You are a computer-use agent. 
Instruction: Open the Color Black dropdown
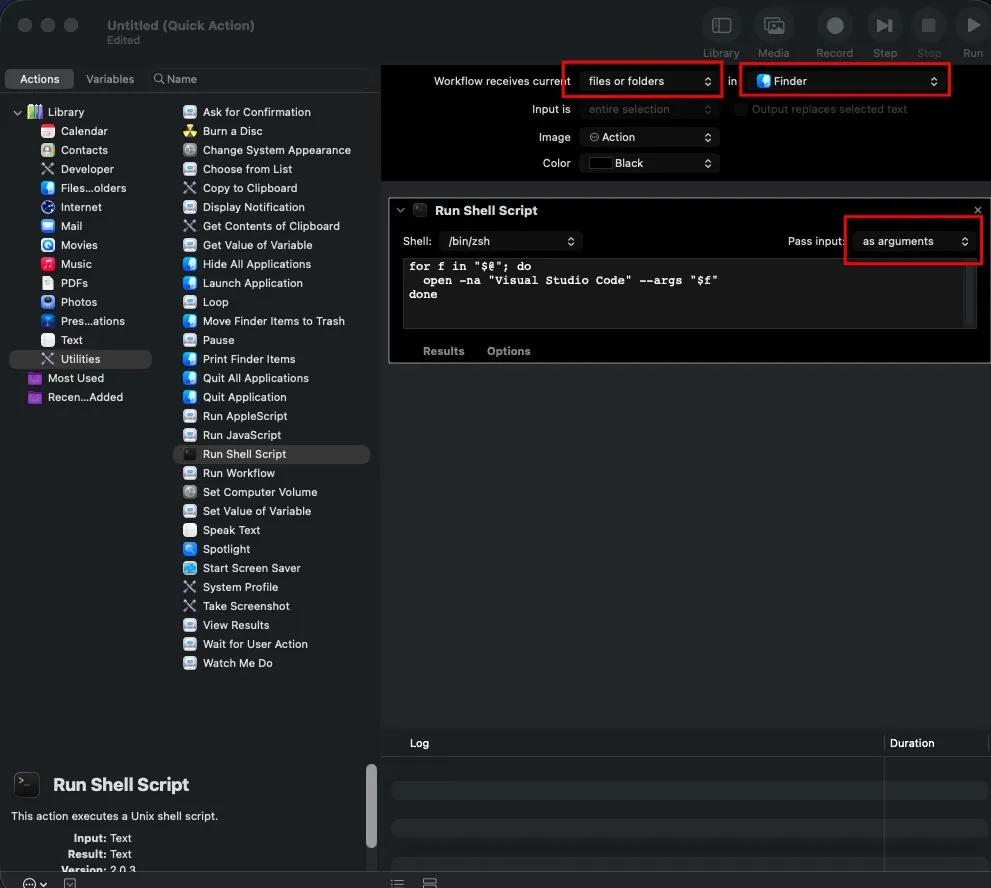click(649, 163)
